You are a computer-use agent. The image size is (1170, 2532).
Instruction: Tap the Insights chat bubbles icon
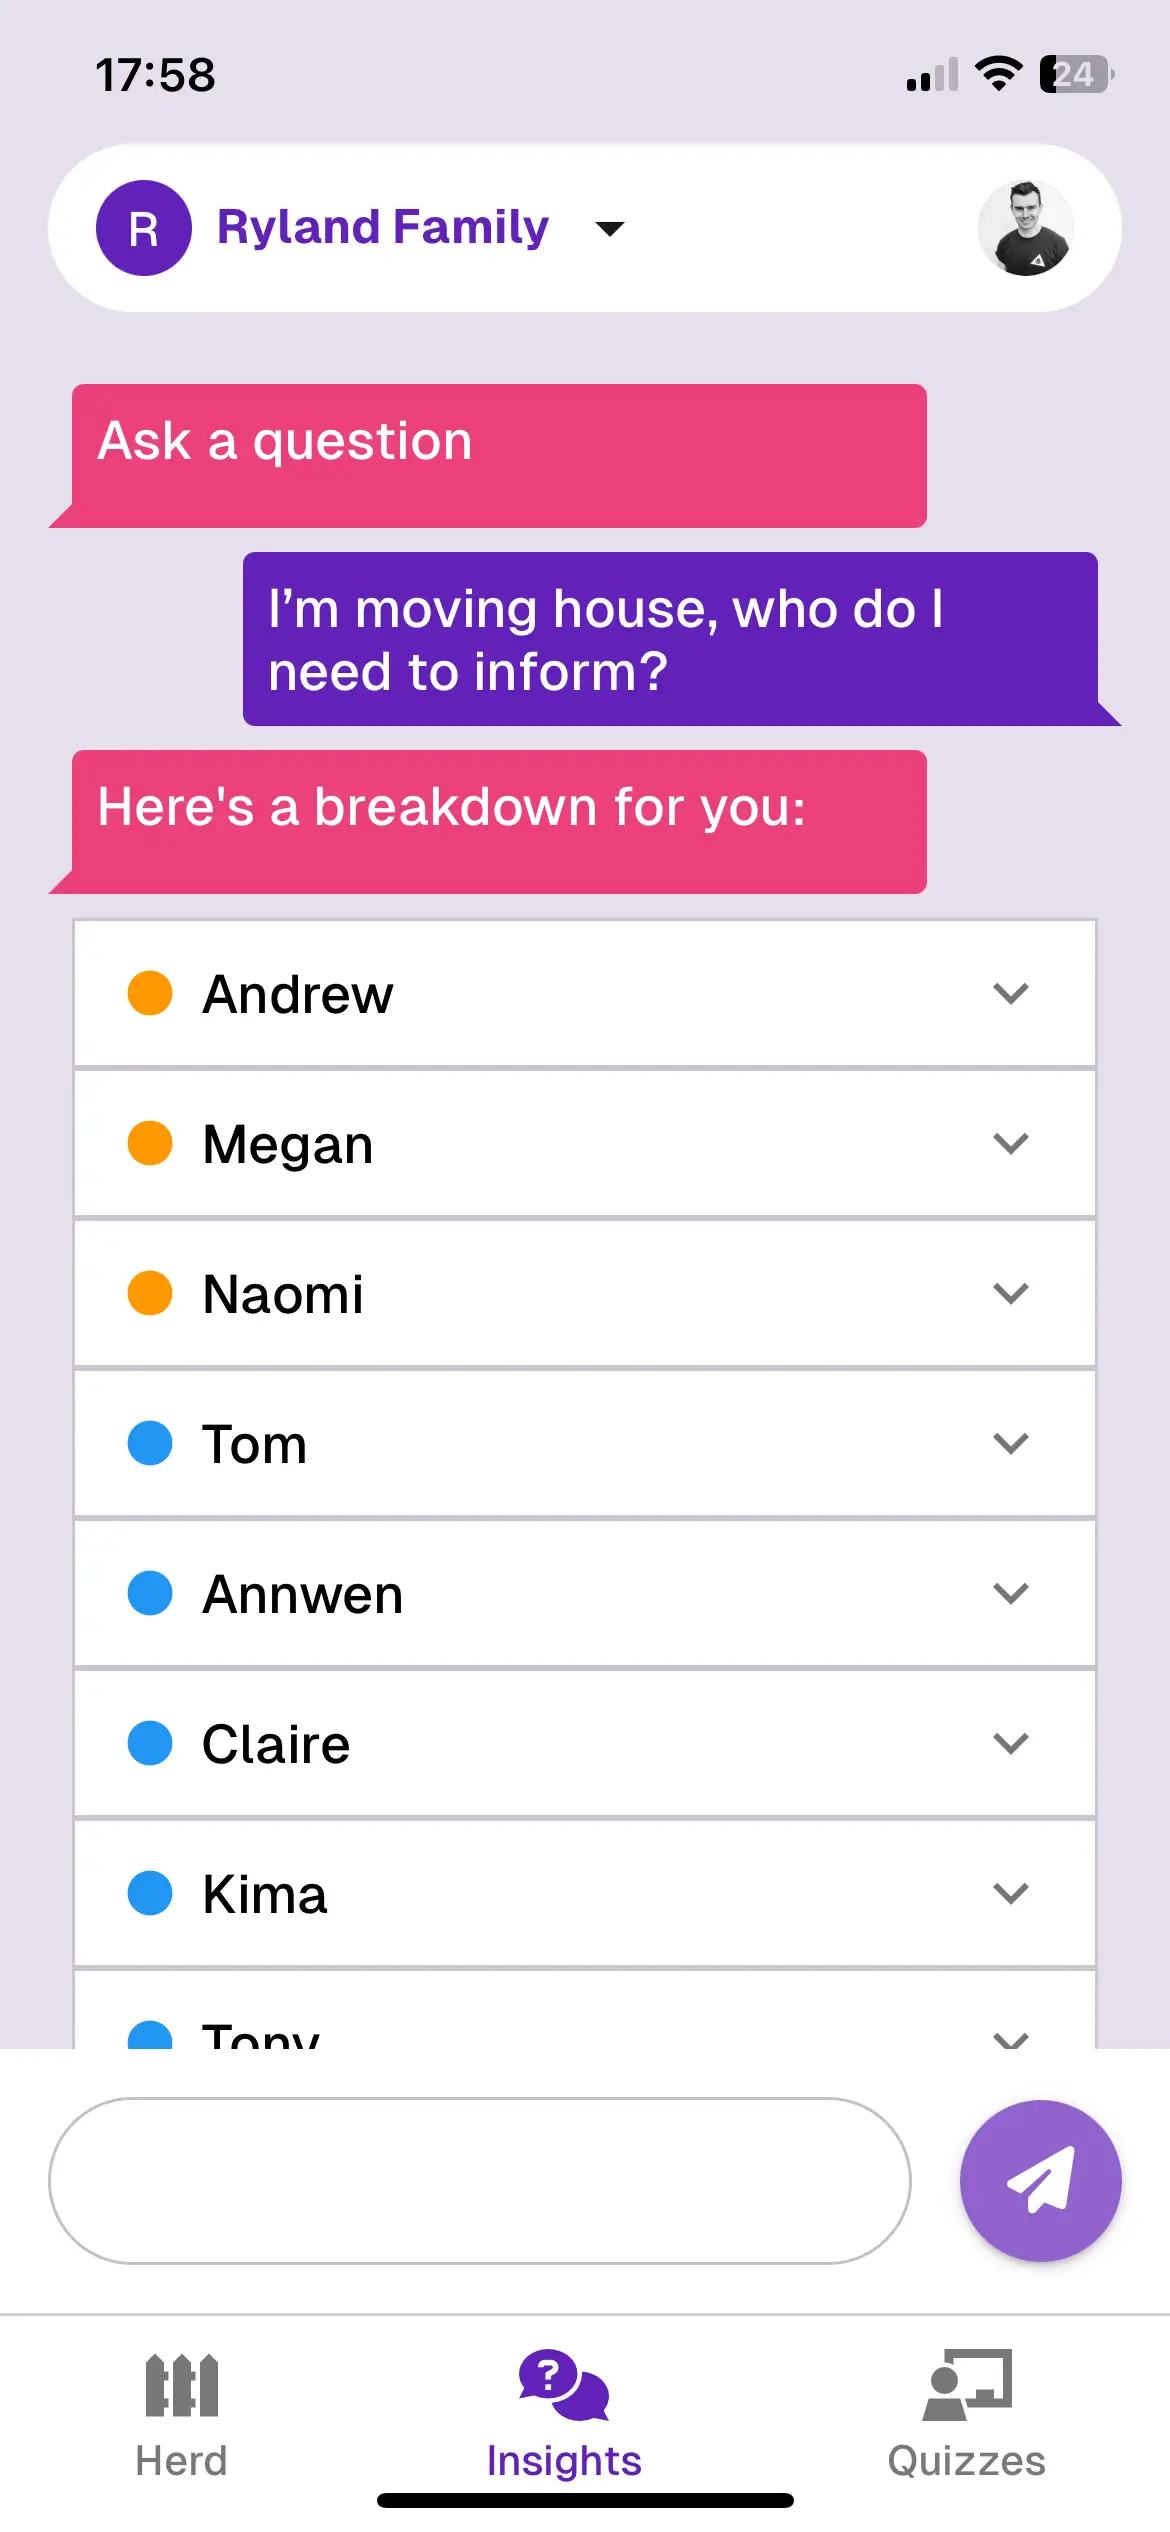click(564, 2385)
